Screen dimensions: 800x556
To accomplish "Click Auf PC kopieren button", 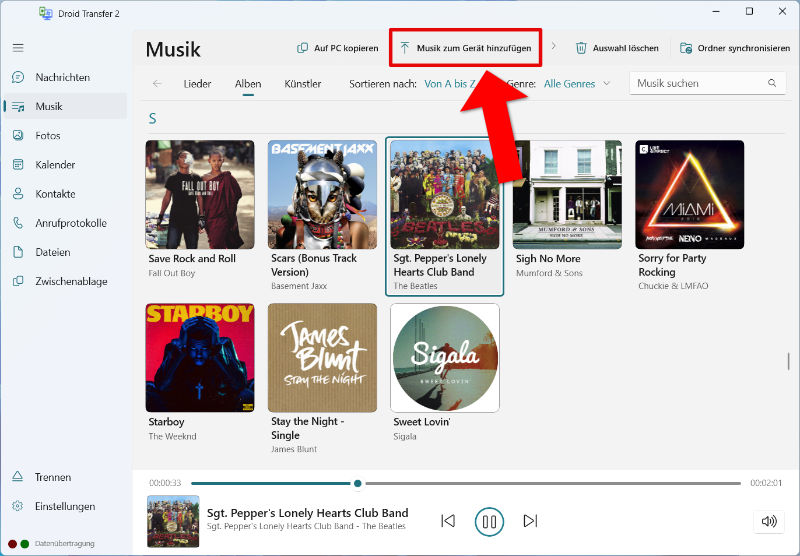I will [338, 48].
